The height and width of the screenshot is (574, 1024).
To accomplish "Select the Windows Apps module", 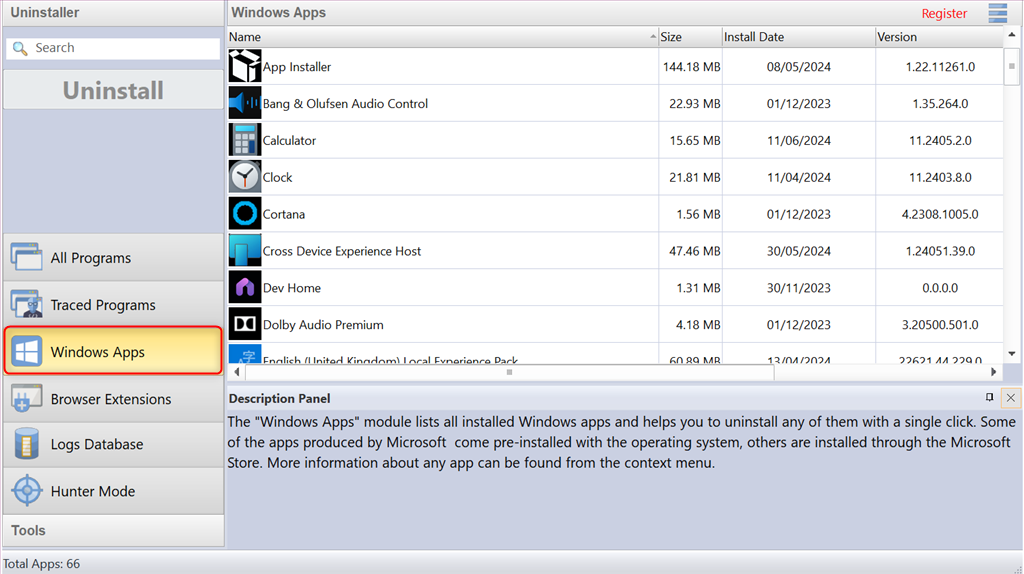I will (113, 351).
